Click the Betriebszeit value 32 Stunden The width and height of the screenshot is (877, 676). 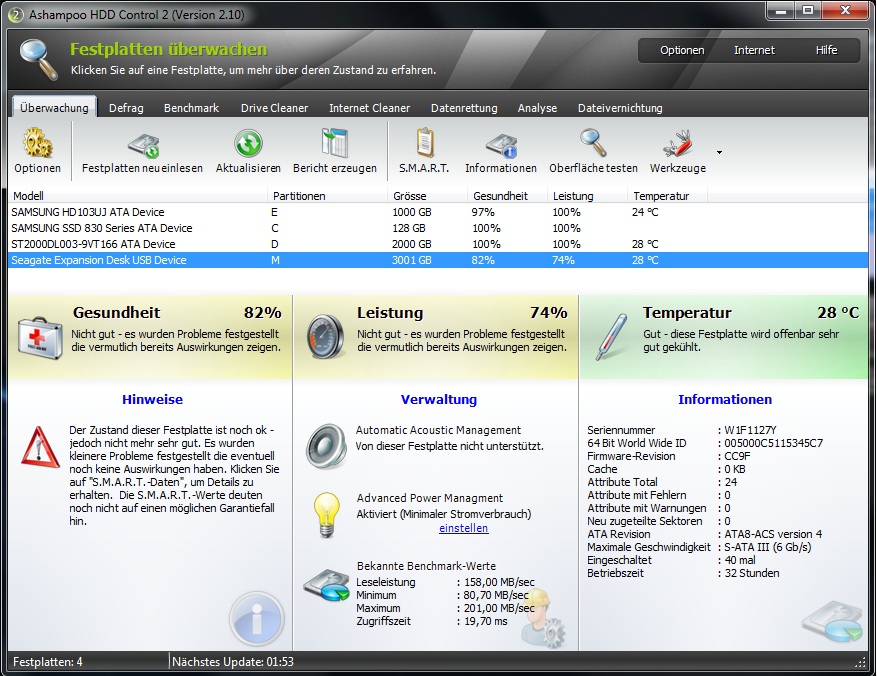(x=752, y=573)
